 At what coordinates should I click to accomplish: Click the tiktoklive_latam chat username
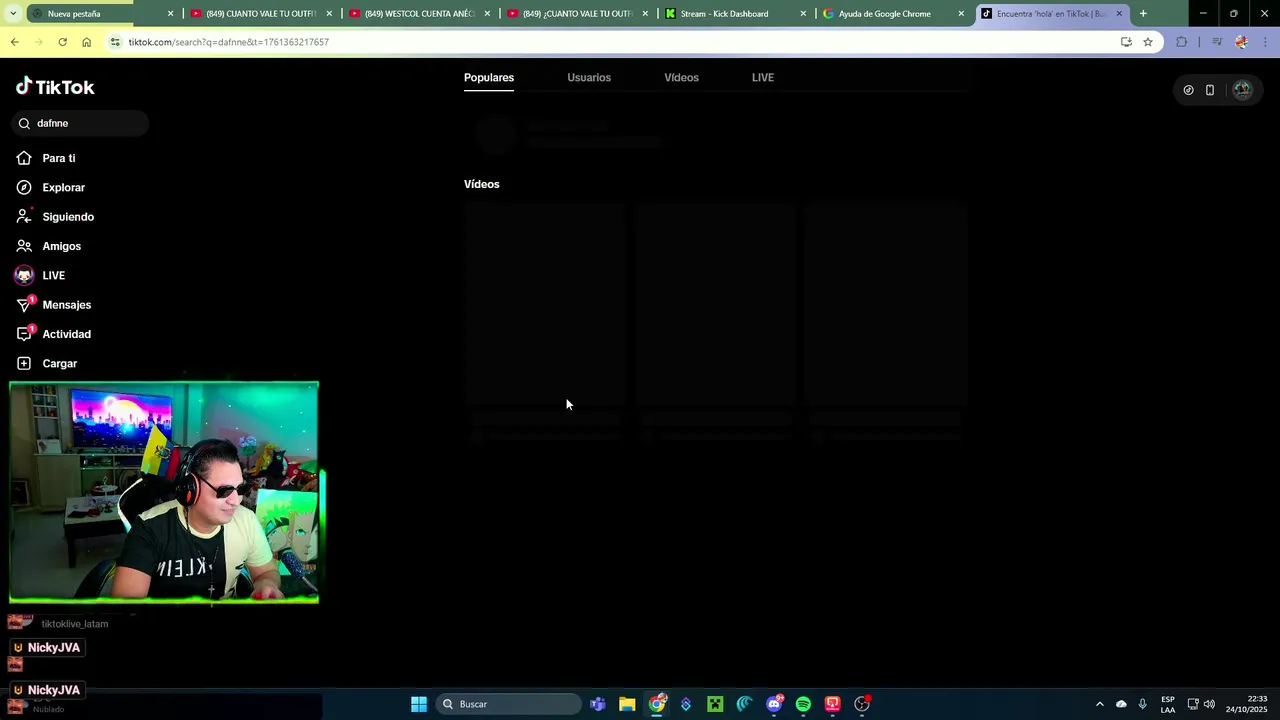pyautogui.click(x=75, y=624)
